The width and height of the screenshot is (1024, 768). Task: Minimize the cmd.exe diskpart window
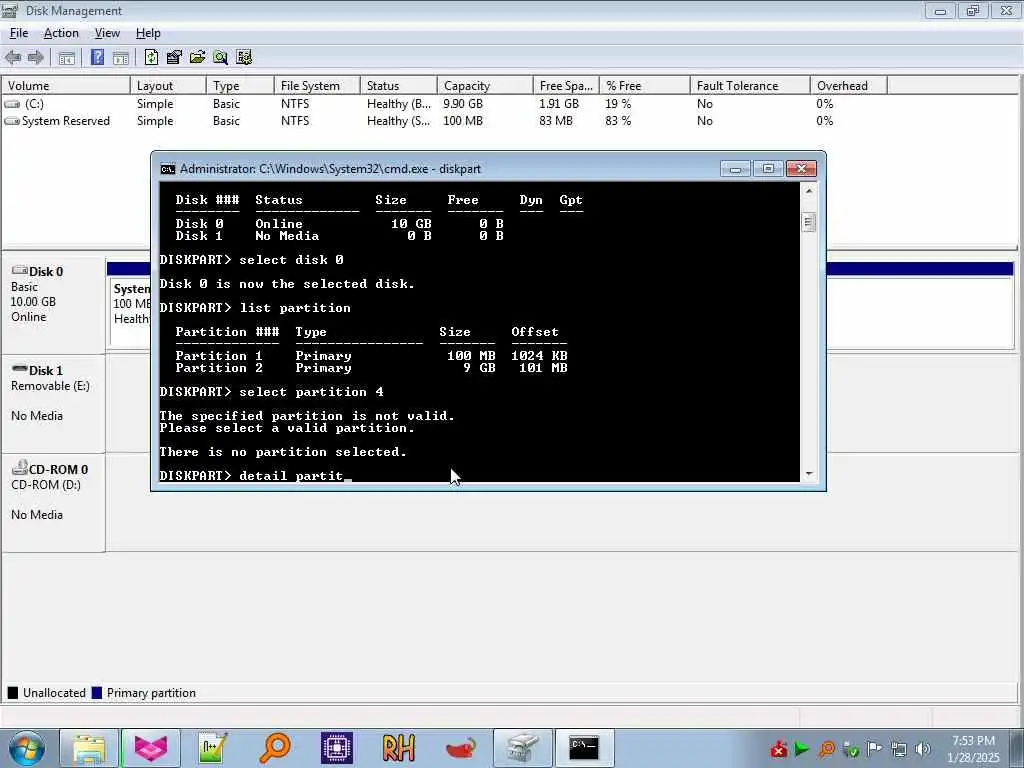[x=735, y=169]
